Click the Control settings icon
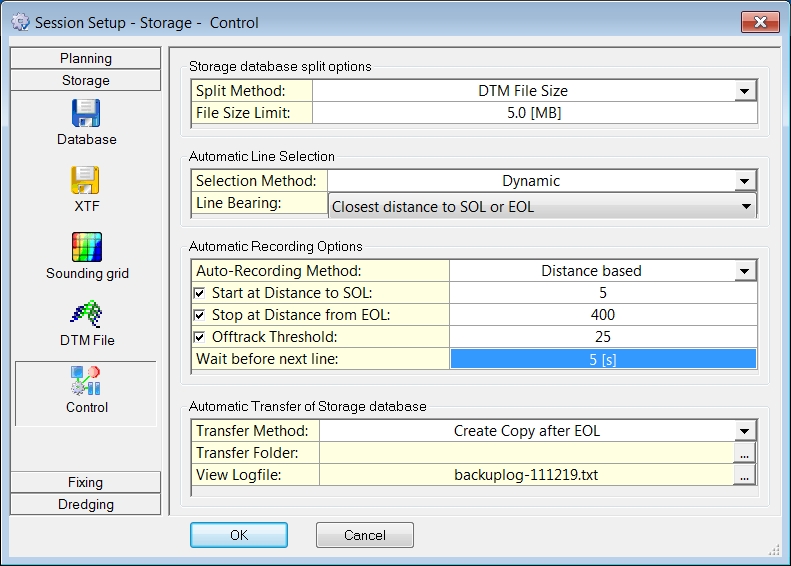This screenshot has height=566, width=791. point(86,381)
